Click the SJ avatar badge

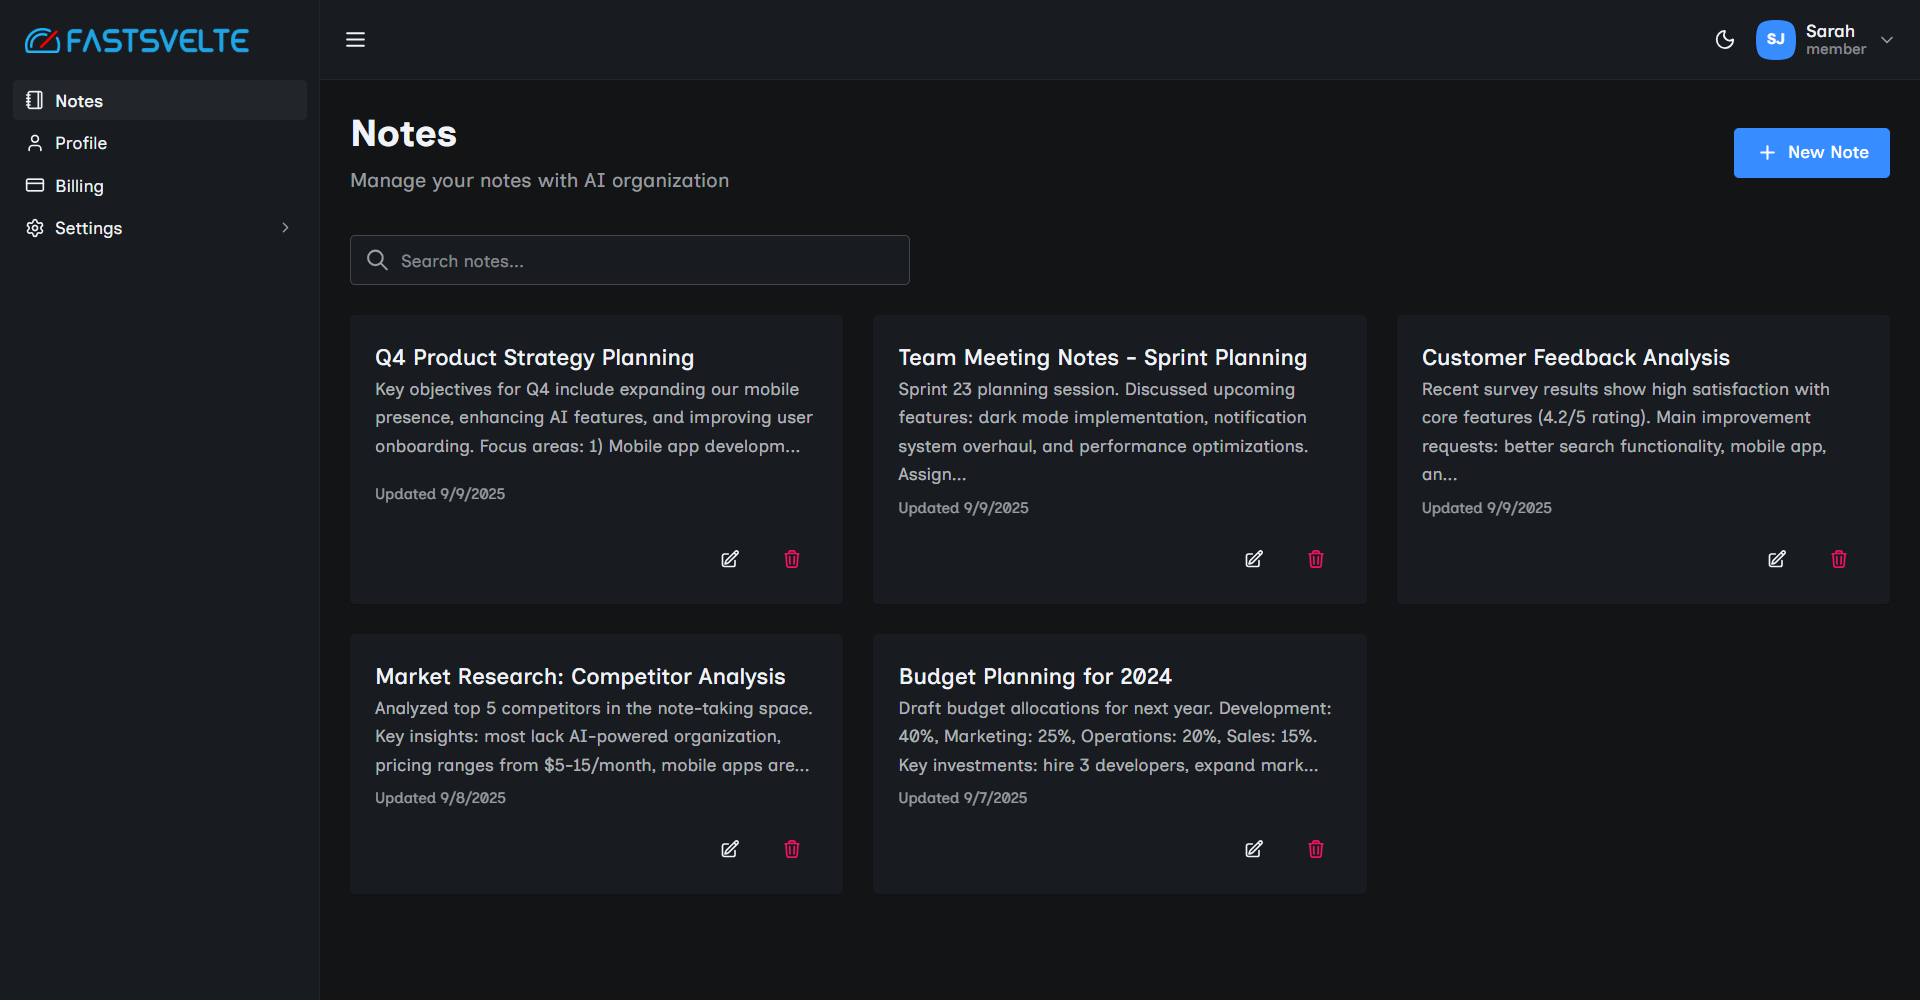pyautogui.click(x=1775, y=40)
